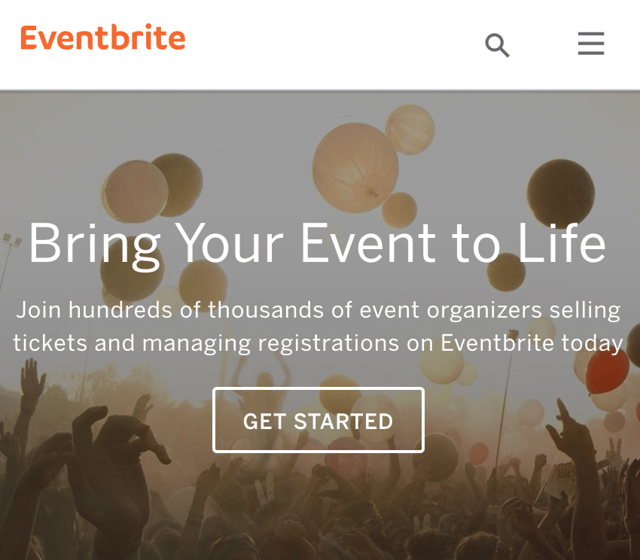Click the word "Bring" in the headline
Screen dimensions: 640x560
[x=94, y=243]
